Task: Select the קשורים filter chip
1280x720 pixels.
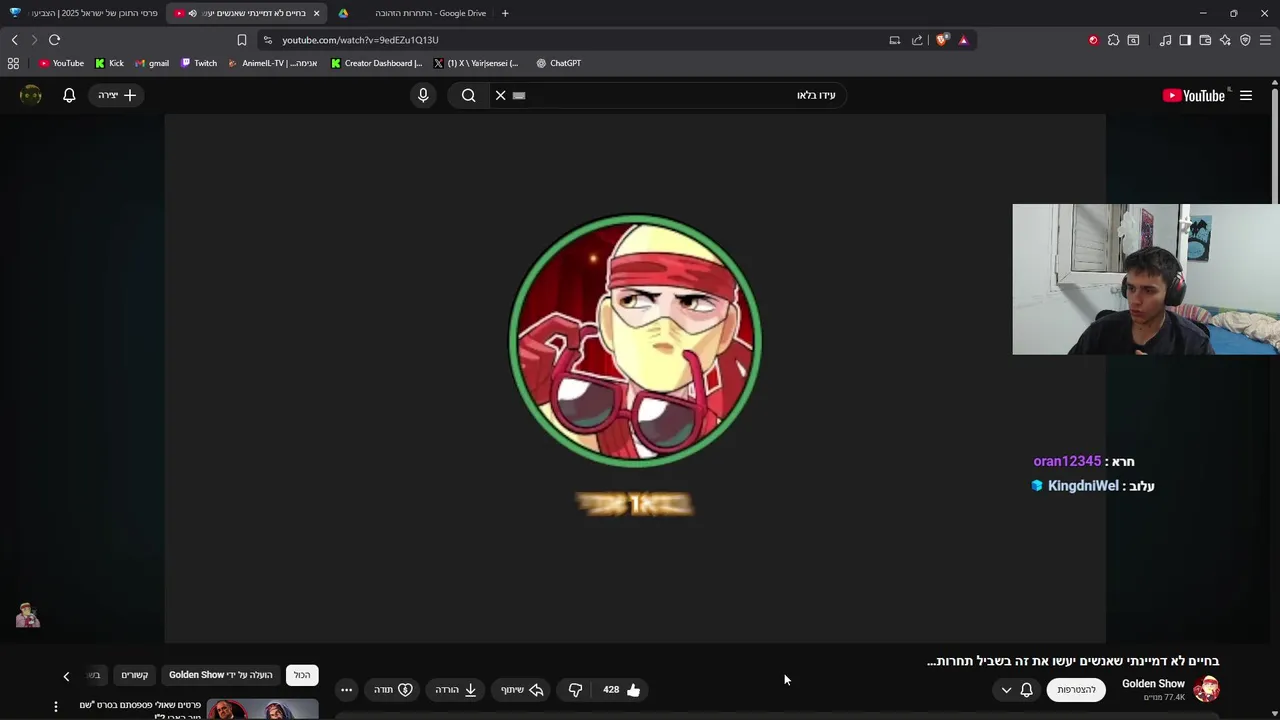Action: click(135, 675)
